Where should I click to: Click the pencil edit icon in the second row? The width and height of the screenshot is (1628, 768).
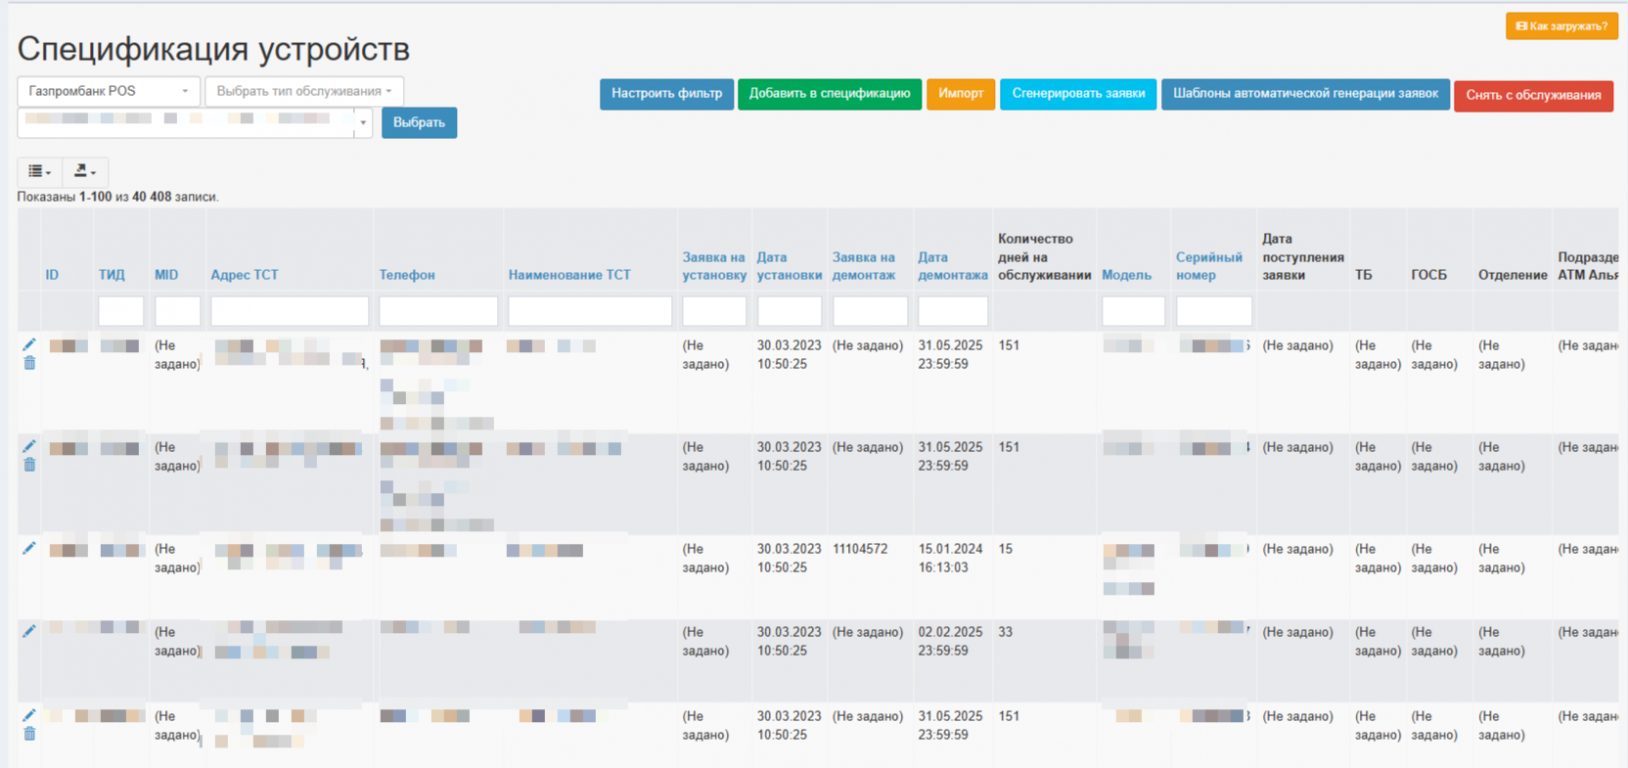pyautogui.click(x=29, y=447)
